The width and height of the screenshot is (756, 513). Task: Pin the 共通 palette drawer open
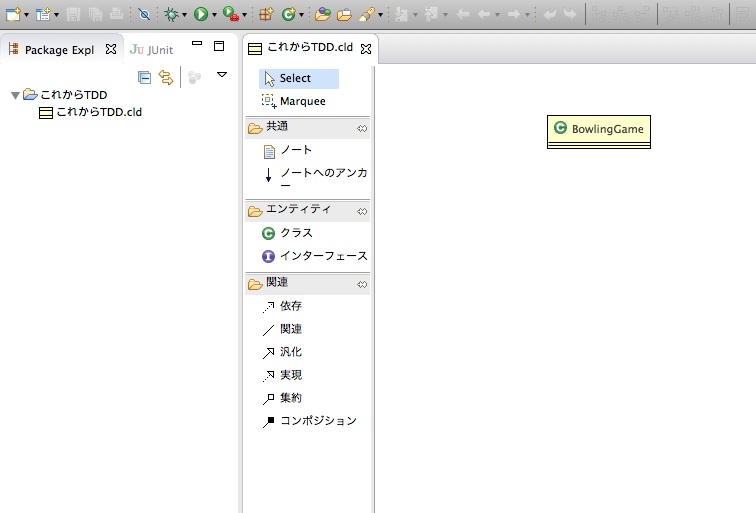[362, 129]
